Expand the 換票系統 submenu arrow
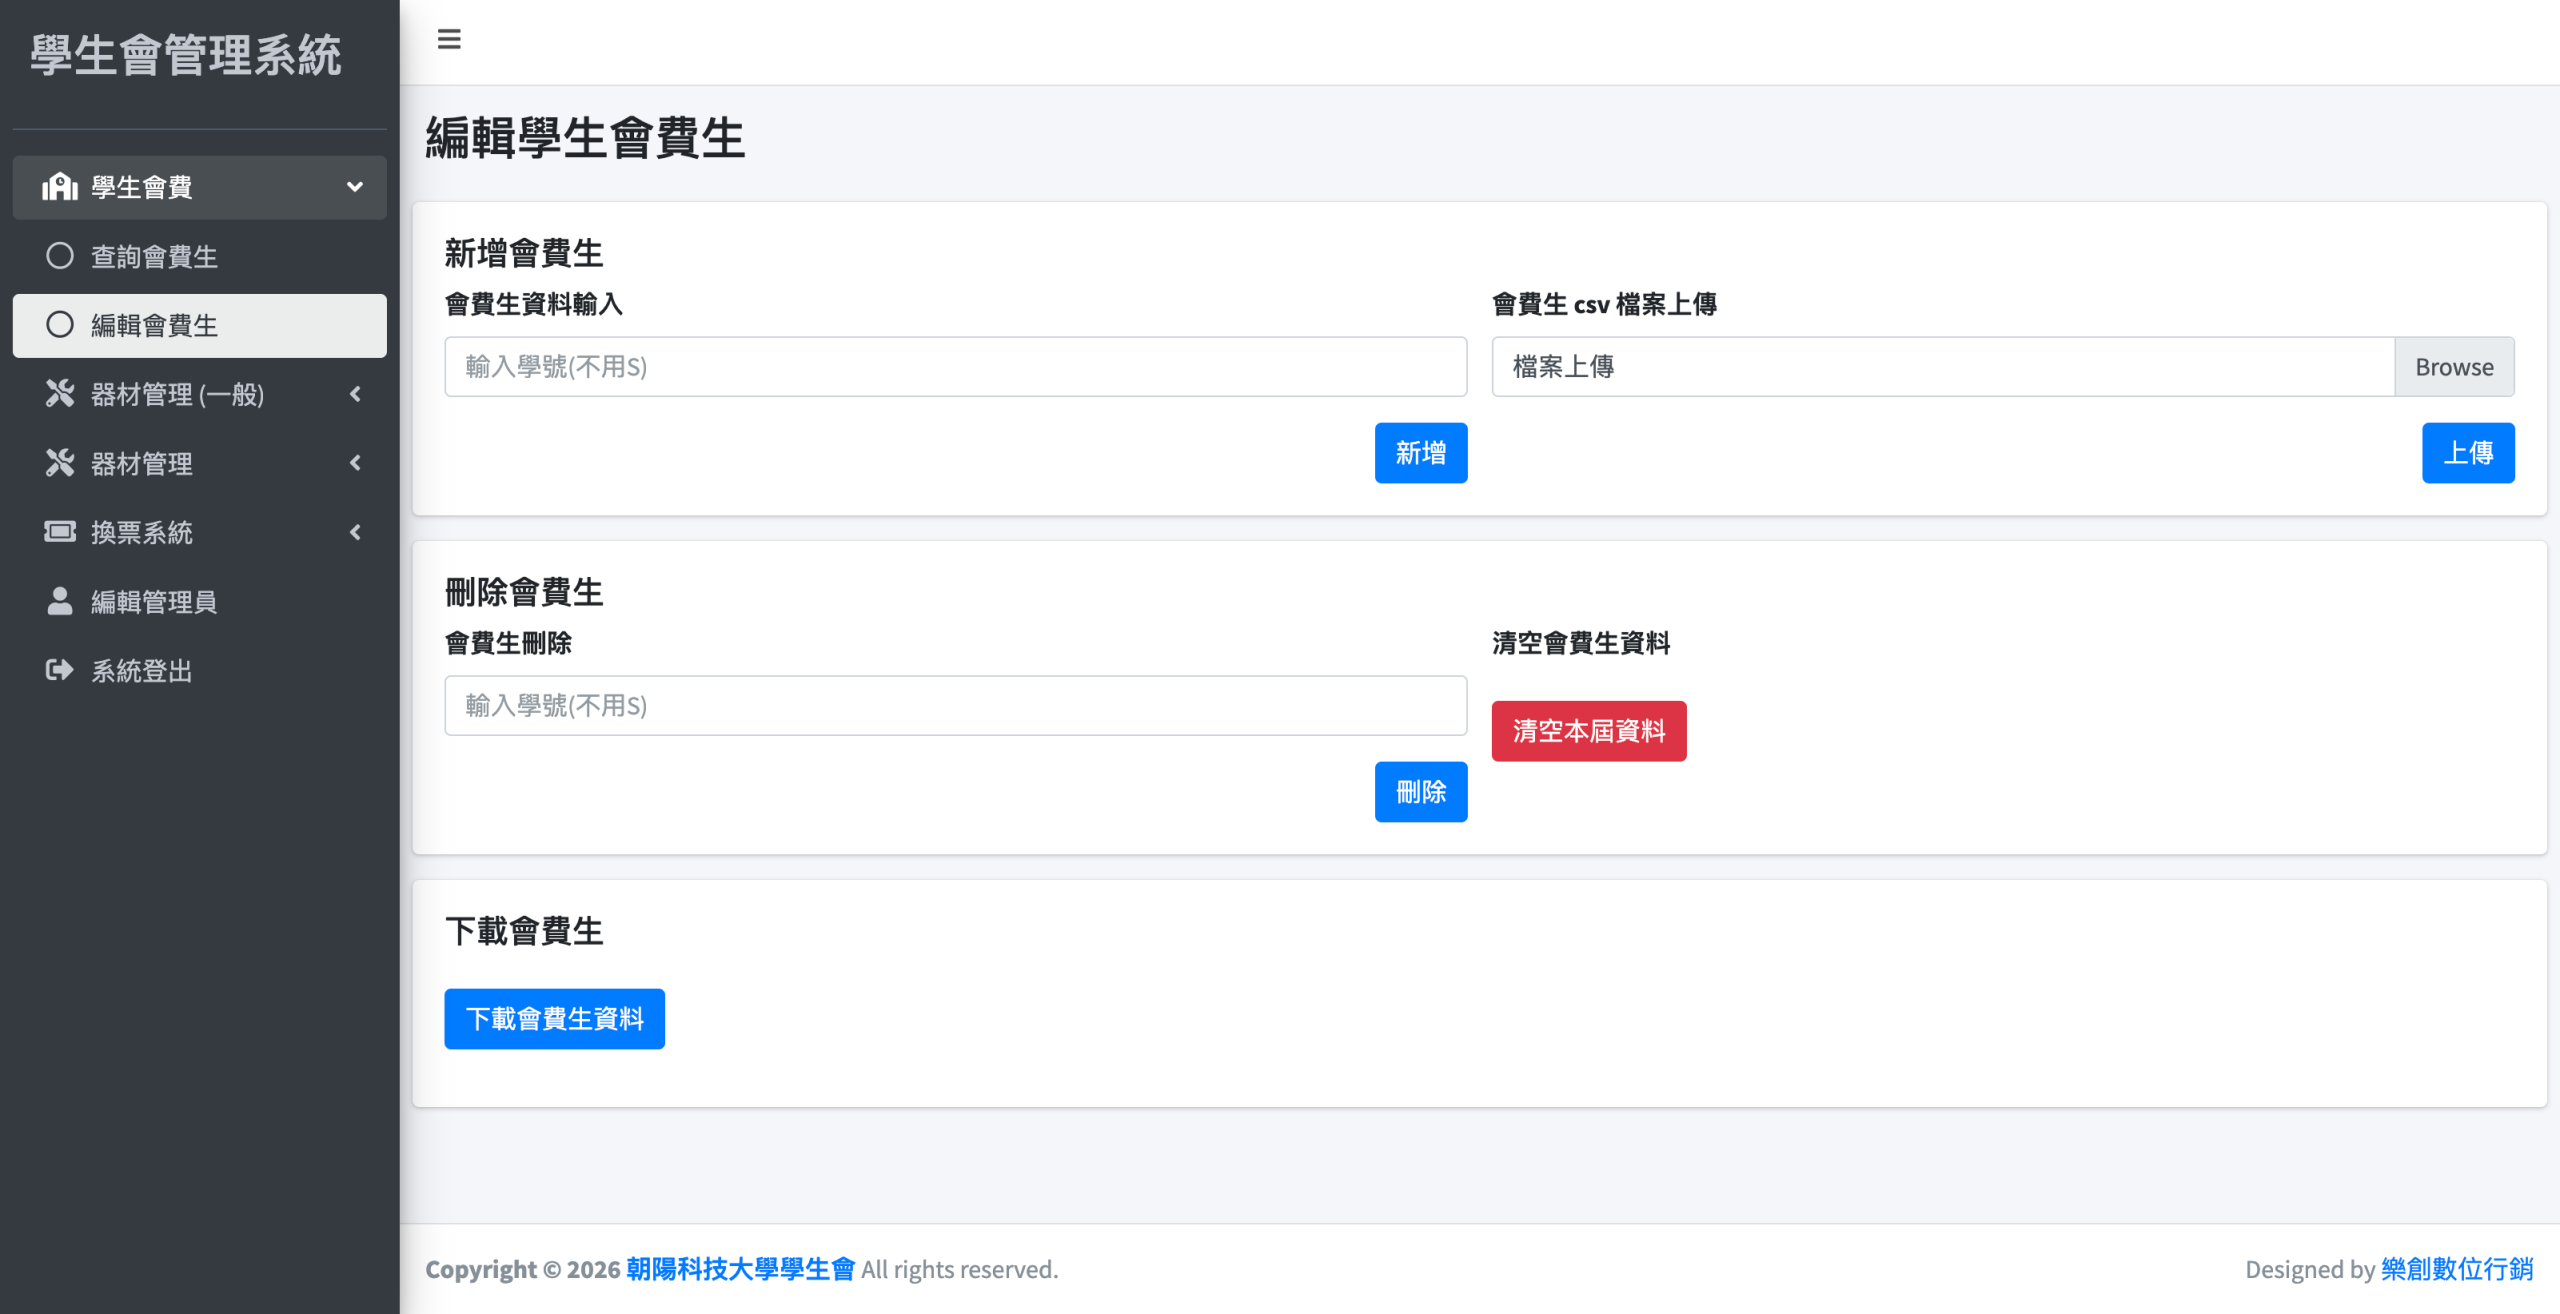The width and height of the screenshot is (2560, 1314). coord(354,532)
